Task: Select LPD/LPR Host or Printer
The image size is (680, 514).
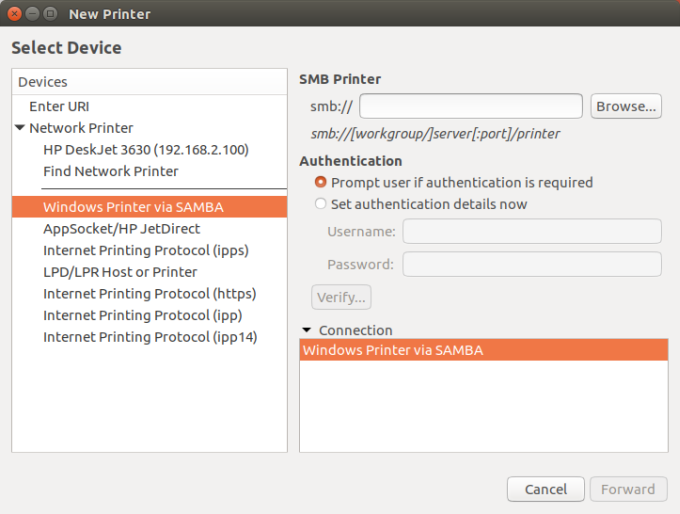Action: pyautogui.click(x=120, y=272)
